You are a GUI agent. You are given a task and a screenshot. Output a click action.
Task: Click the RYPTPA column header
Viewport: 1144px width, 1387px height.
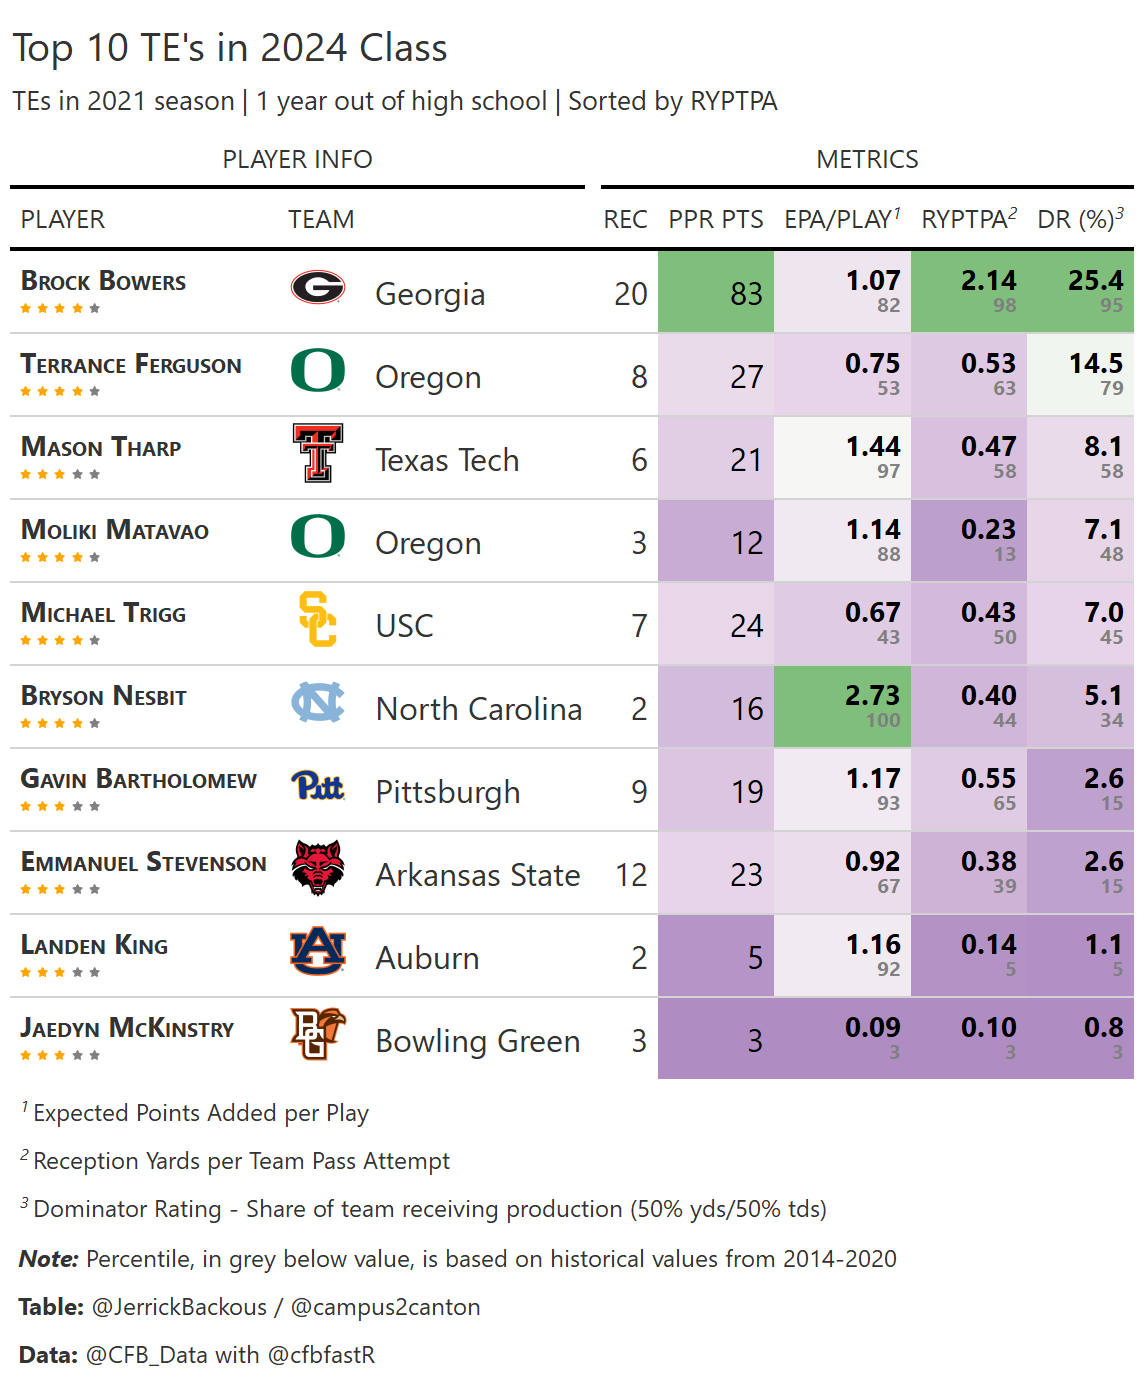click(968, 220)
